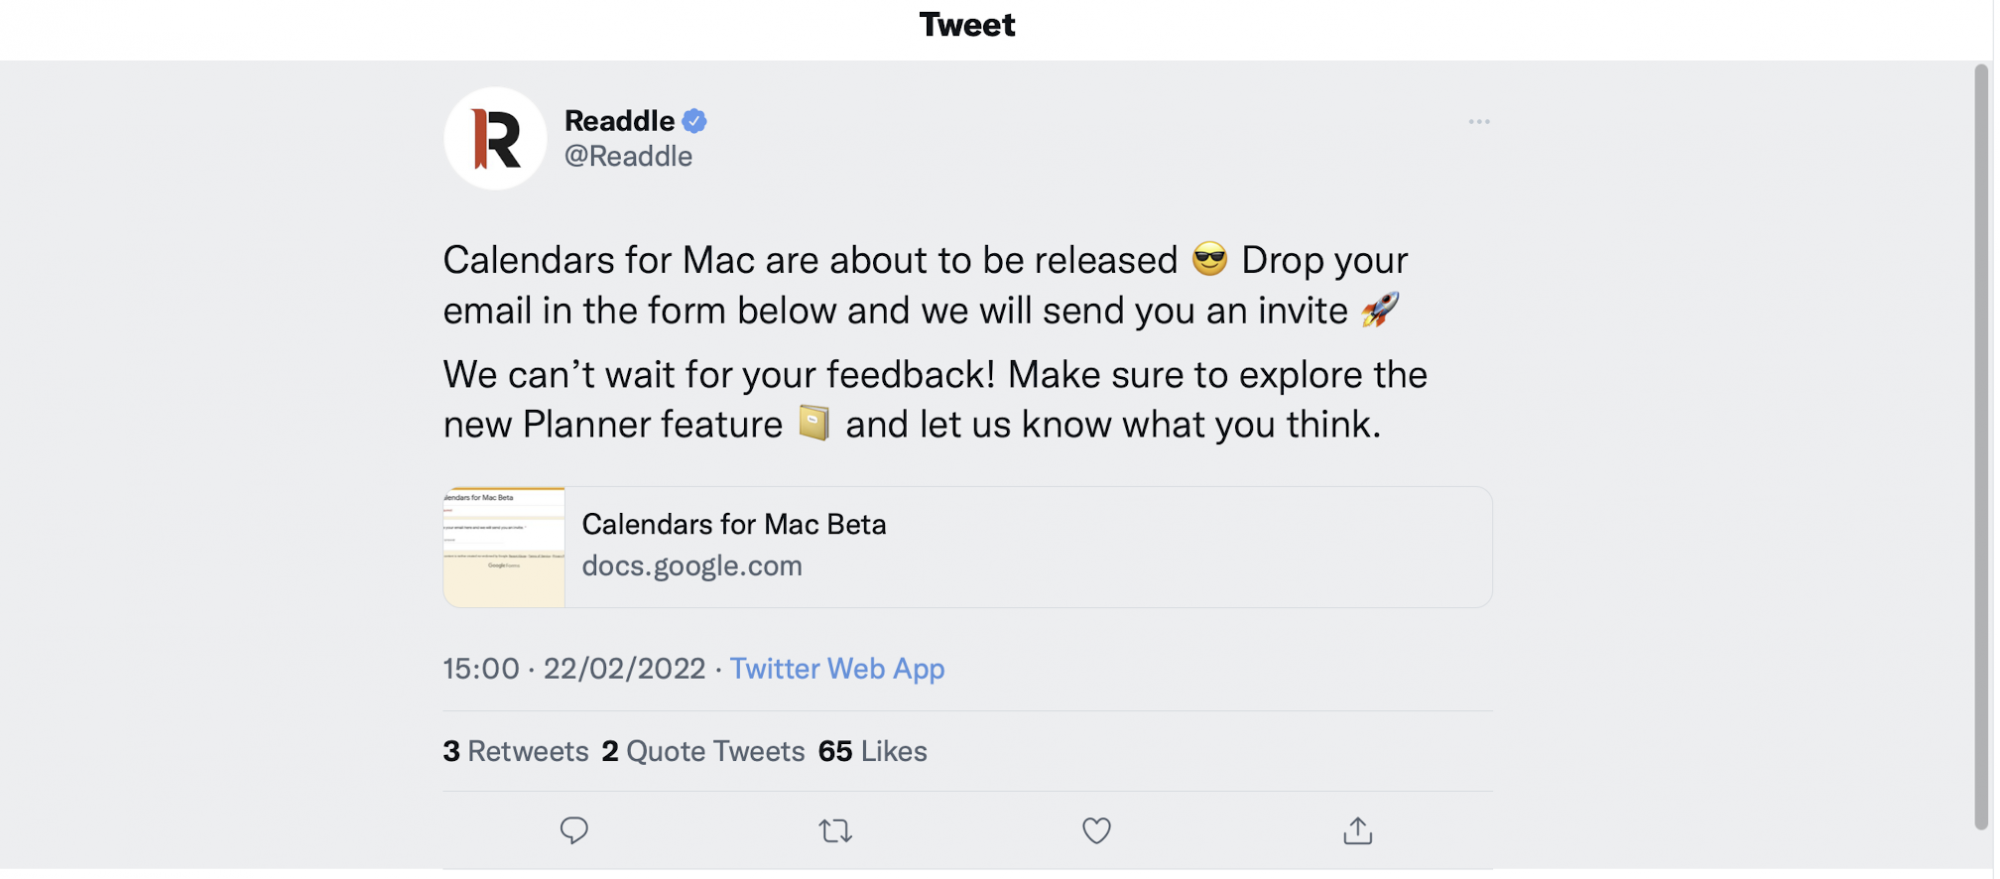Click the Readdle profile avatar logo

(495, 138)
